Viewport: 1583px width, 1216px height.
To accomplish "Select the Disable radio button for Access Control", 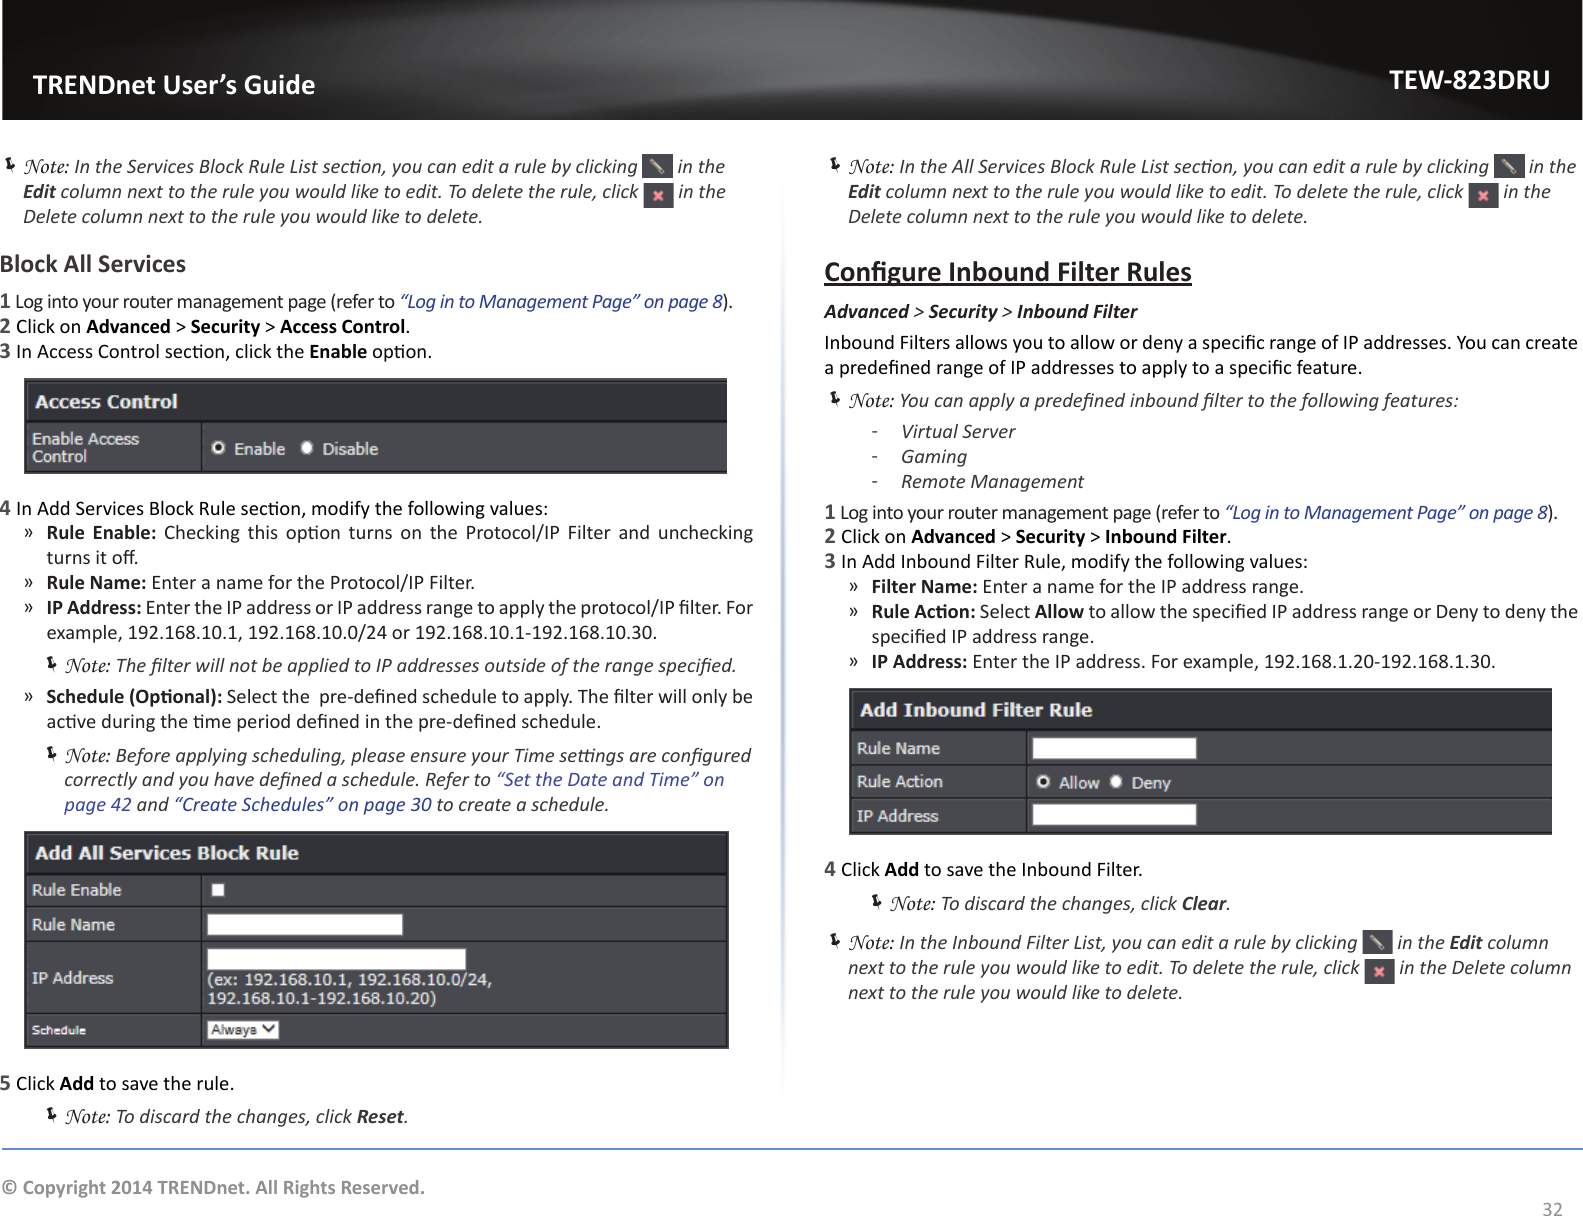I will tap(307, 448).
